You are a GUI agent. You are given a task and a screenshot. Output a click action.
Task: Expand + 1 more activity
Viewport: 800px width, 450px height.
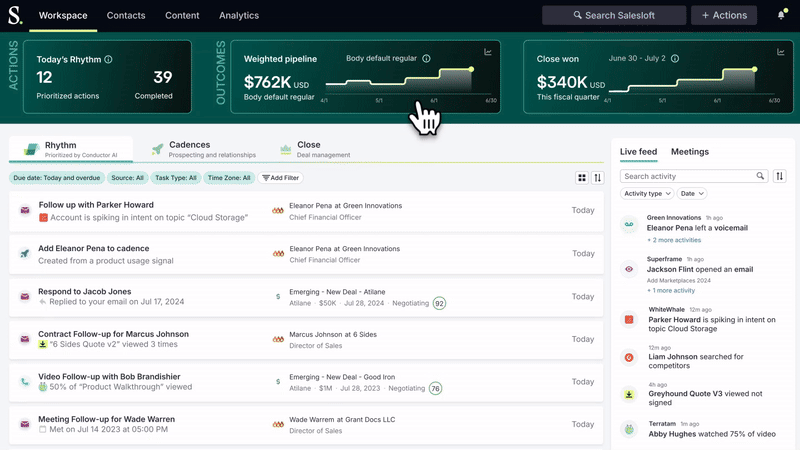[x=671, y=290]
